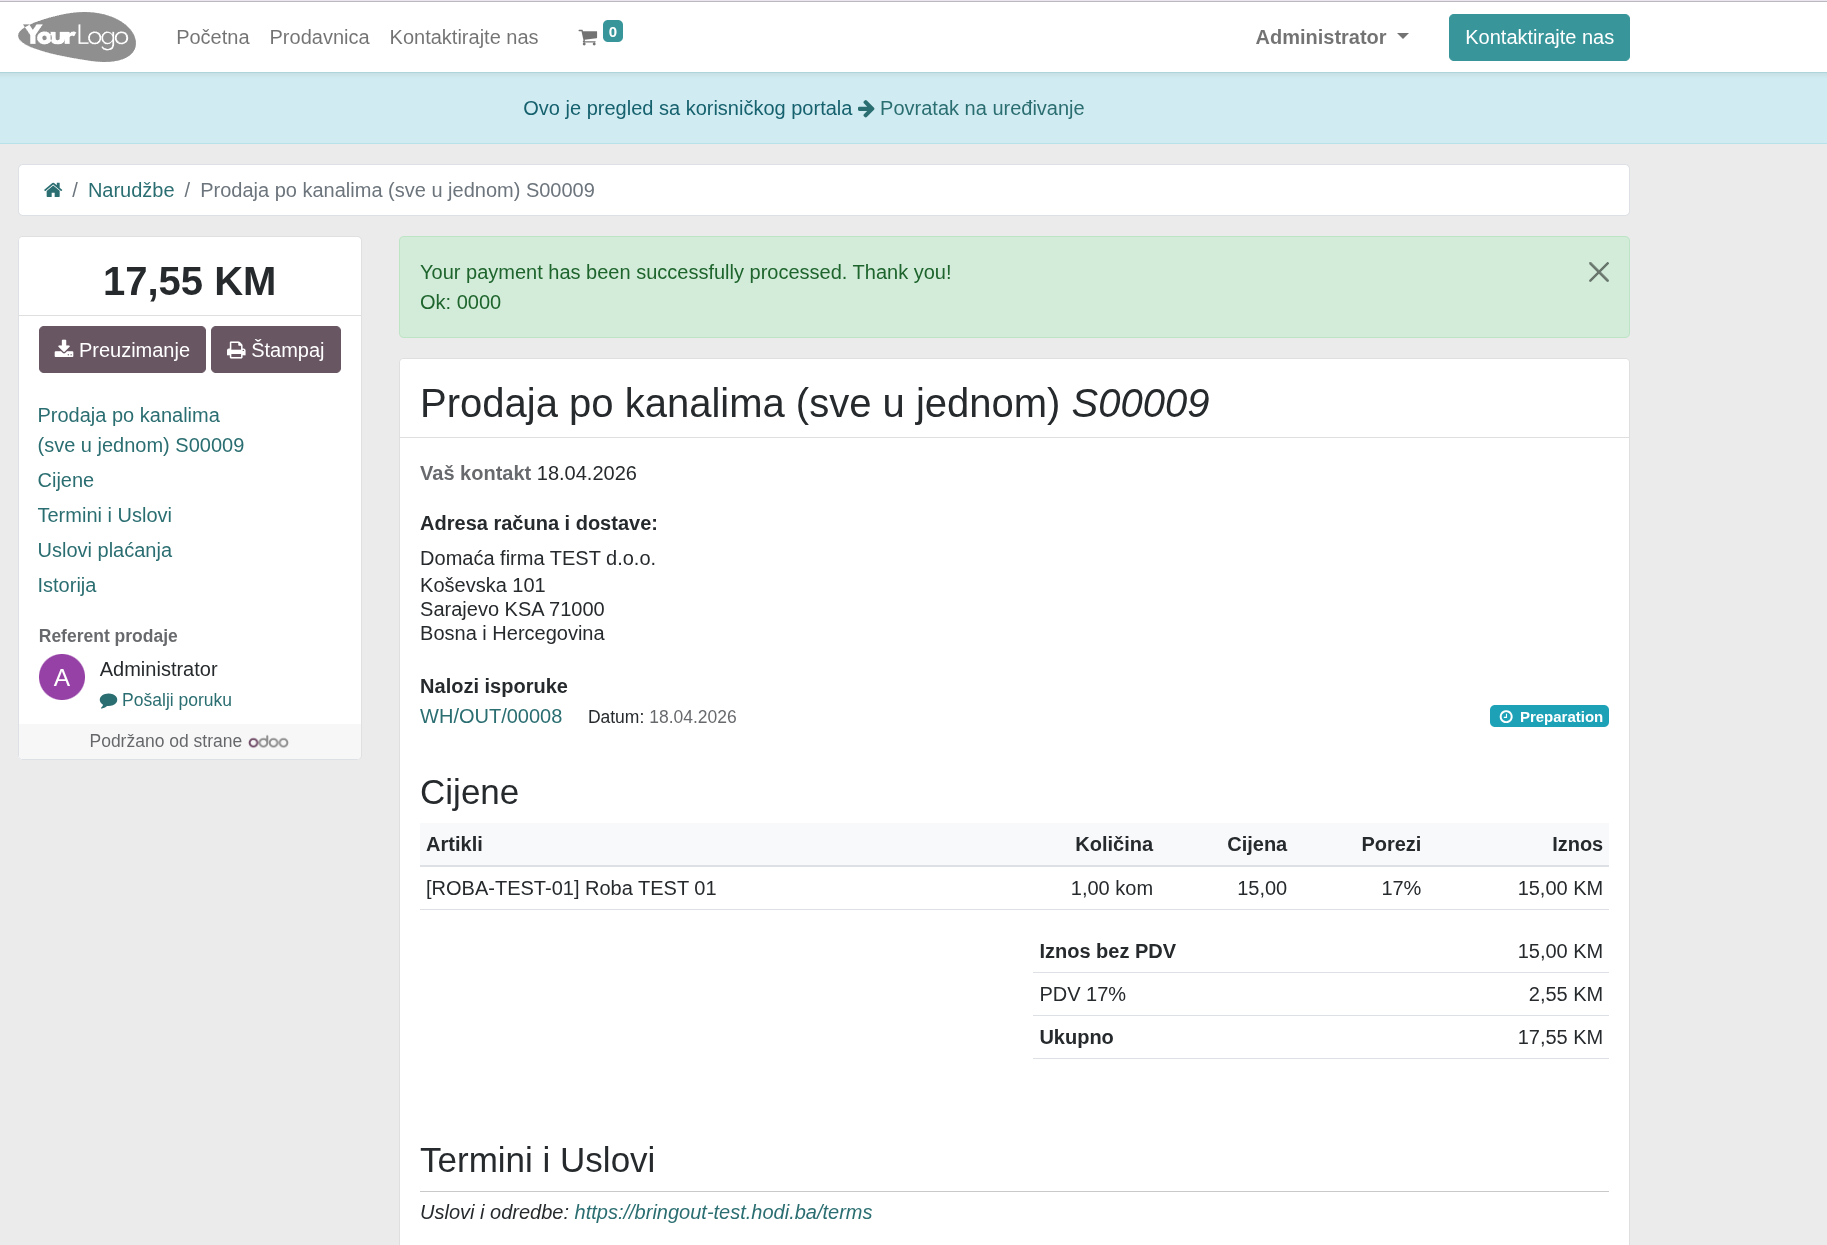Screen dimensions: 1827x1245
Task: Click the Odoo logo in footer
Action: pos(268,742)
